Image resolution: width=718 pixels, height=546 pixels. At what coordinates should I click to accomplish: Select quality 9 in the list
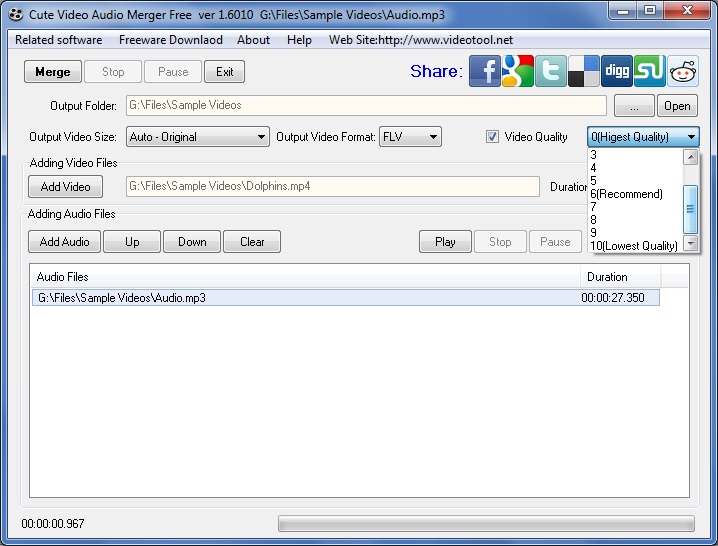635,233
